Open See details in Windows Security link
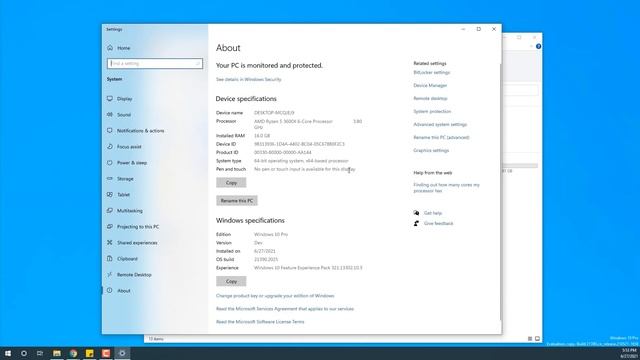640x360 pixels. pyautogui.click(x=249, y=80)
